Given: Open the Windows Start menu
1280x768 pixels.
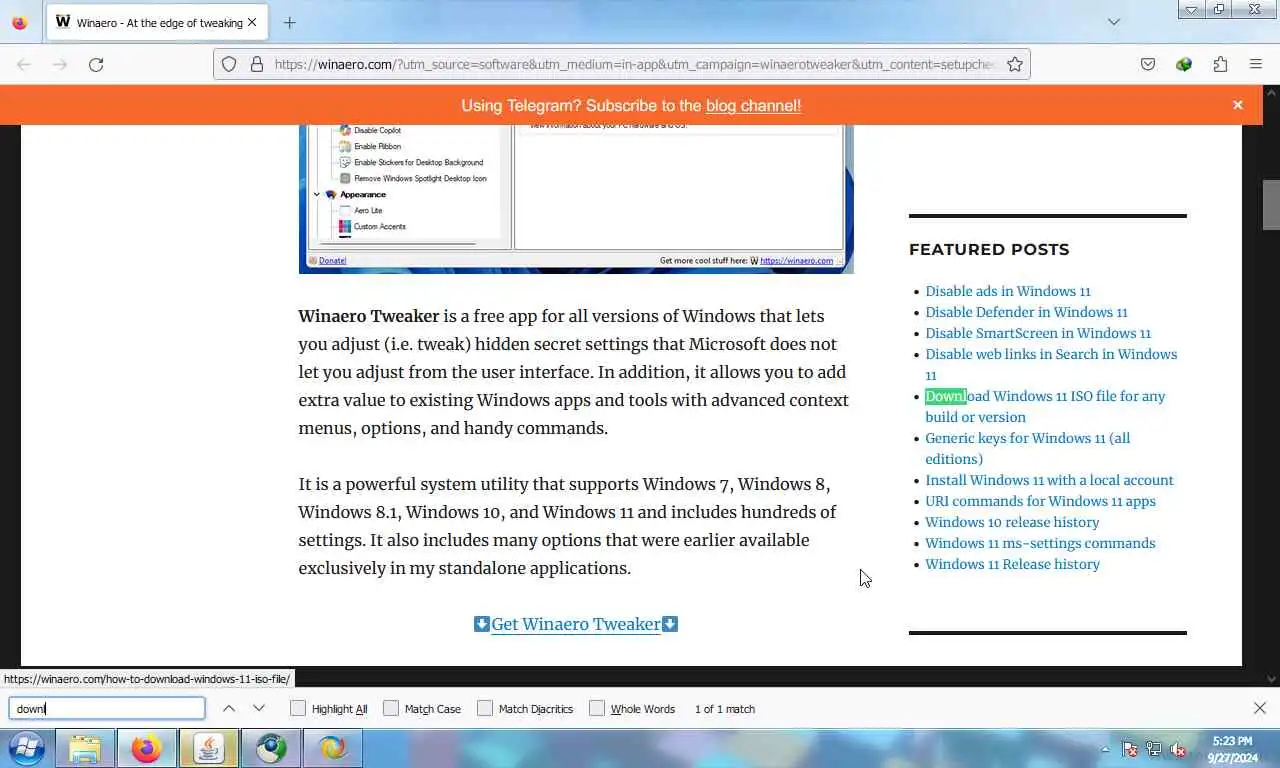Looking at the screenshot, I should (x=27, y=748).
